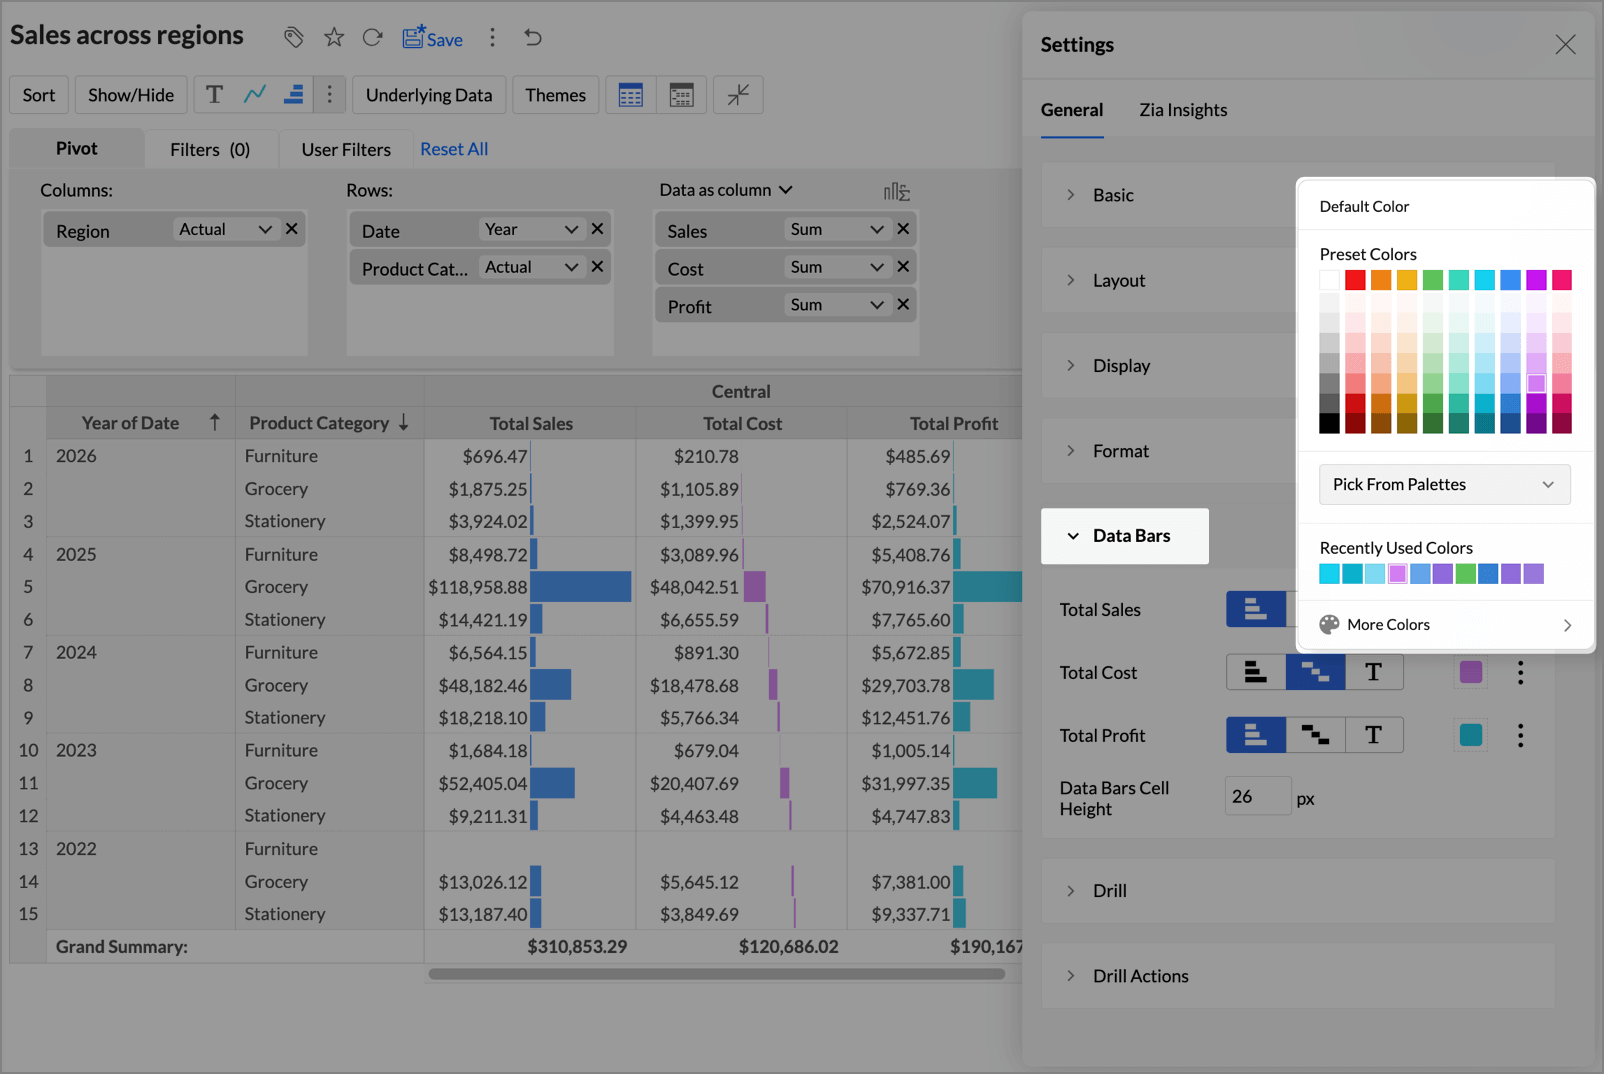
Task: Click the collapse arrows icon in toolbar
Action: click(x=738, y=95)
